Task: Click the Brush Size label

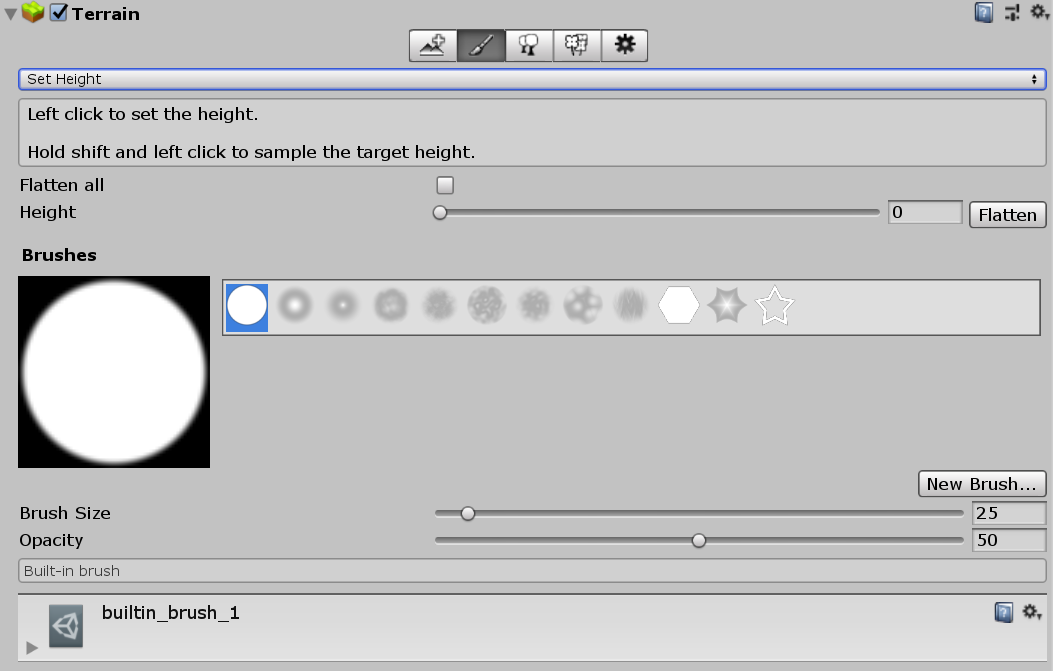Action: click(65, 513)
